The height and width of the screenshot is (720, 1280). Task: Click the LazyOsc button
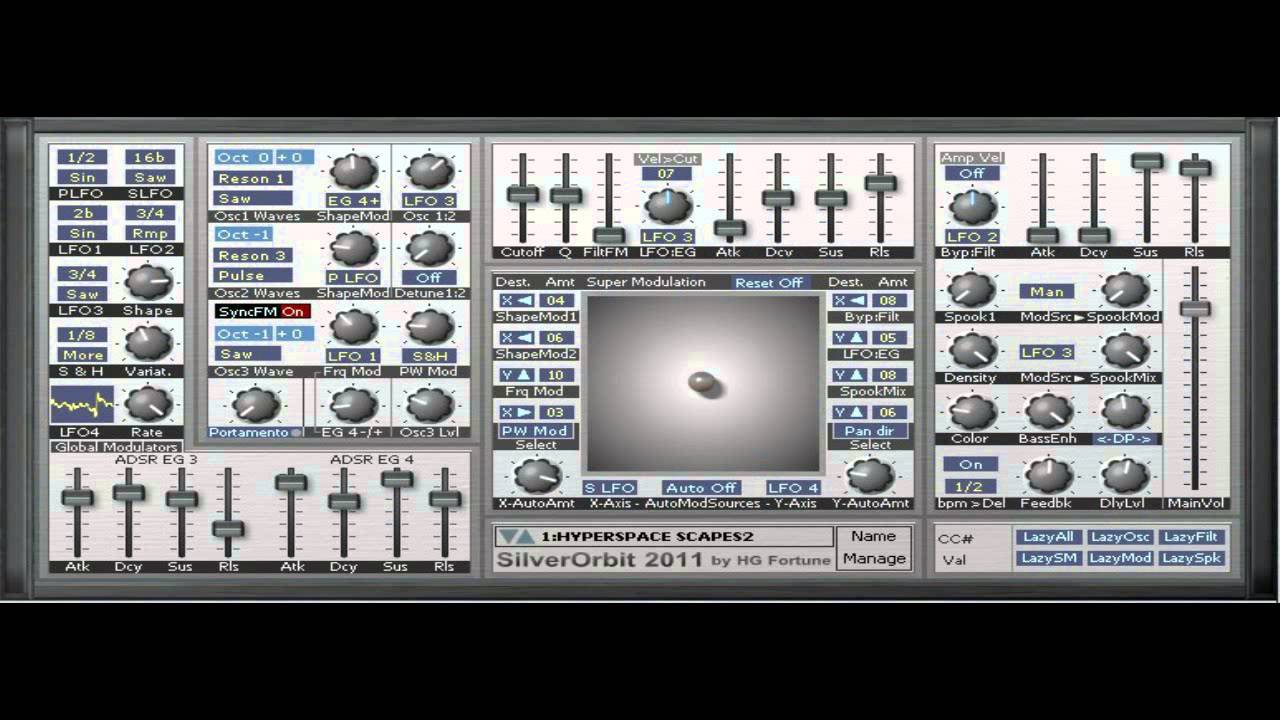pyautogui.click(x=1120, y=537)
